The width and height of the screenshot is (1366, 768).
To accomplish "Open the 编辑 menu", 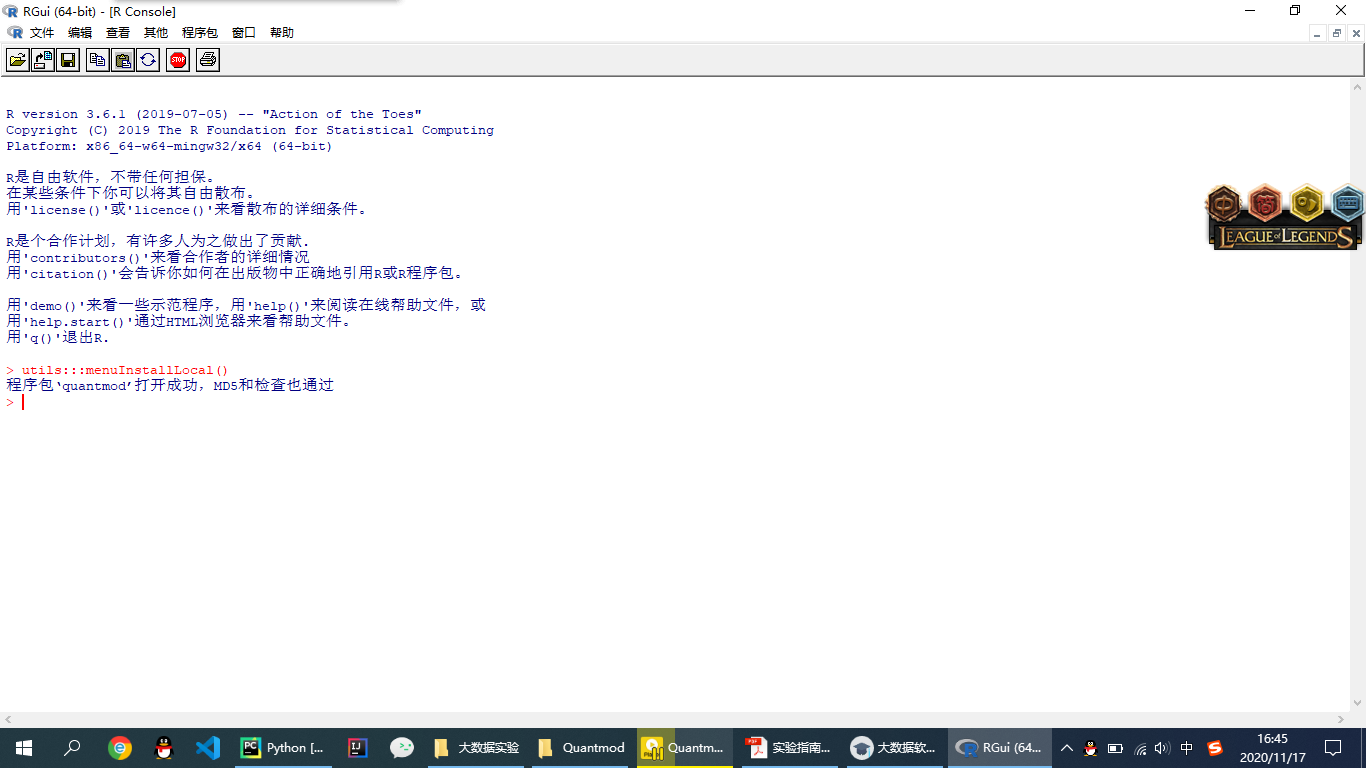I will click(80, 33).
